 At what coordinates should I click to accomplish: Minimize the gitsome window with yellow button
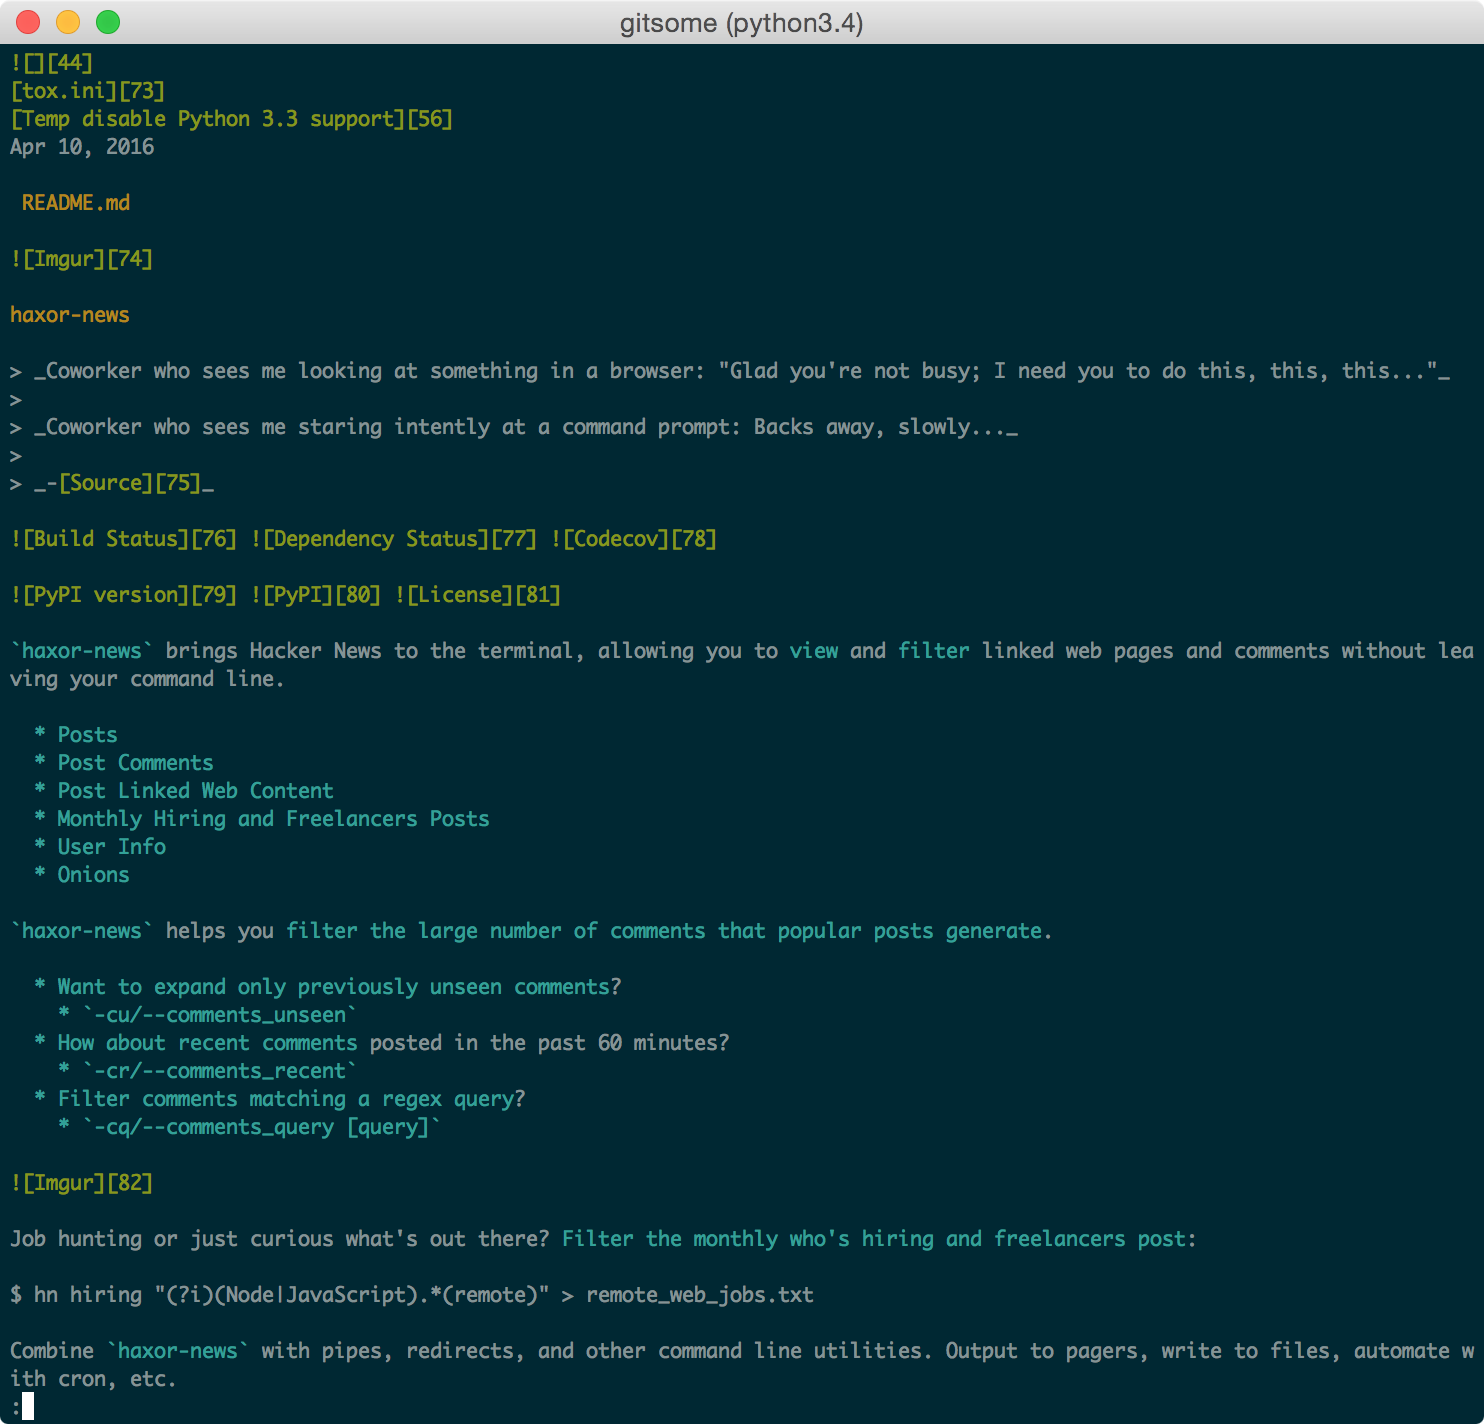coord(68,22)
